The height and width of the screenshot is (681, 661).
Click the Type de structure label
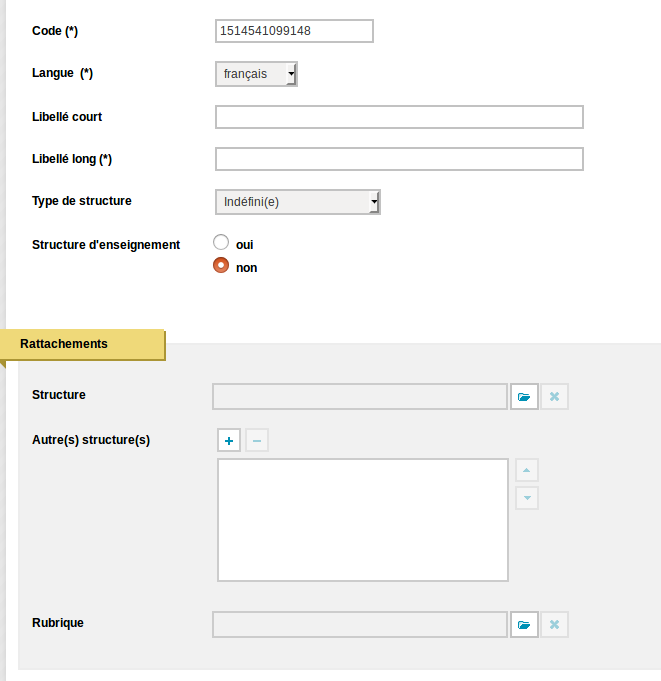[82, 201]
